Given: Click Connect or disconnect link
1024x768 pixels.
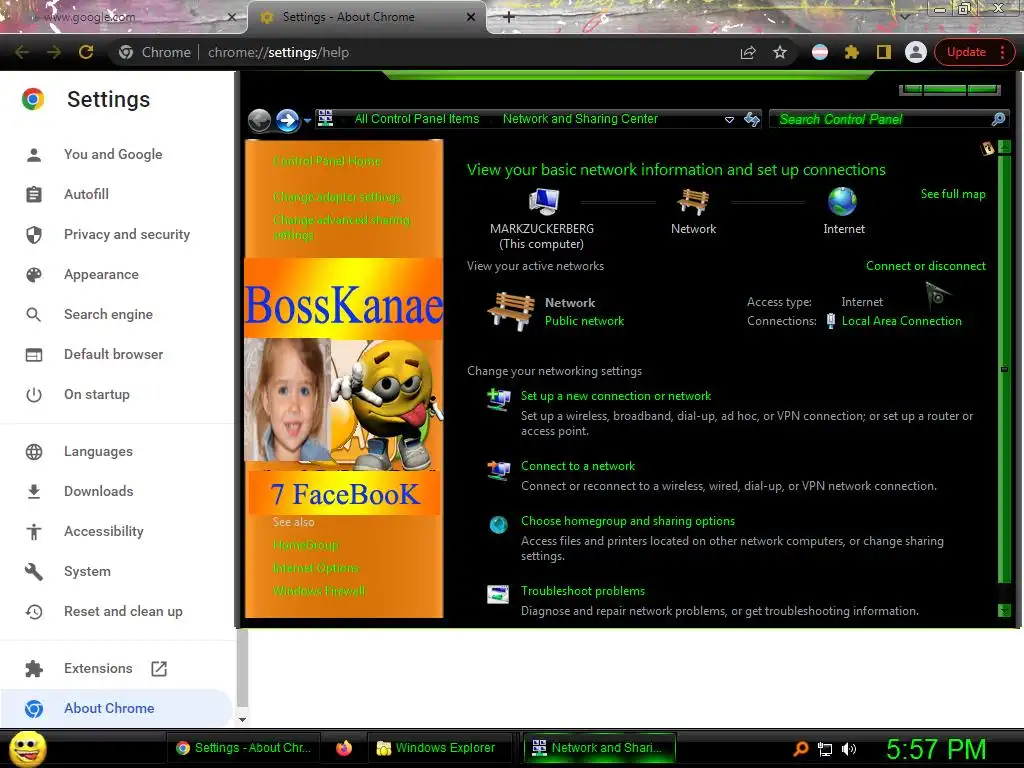Looking at the screenshot, I should coord(925,266).
